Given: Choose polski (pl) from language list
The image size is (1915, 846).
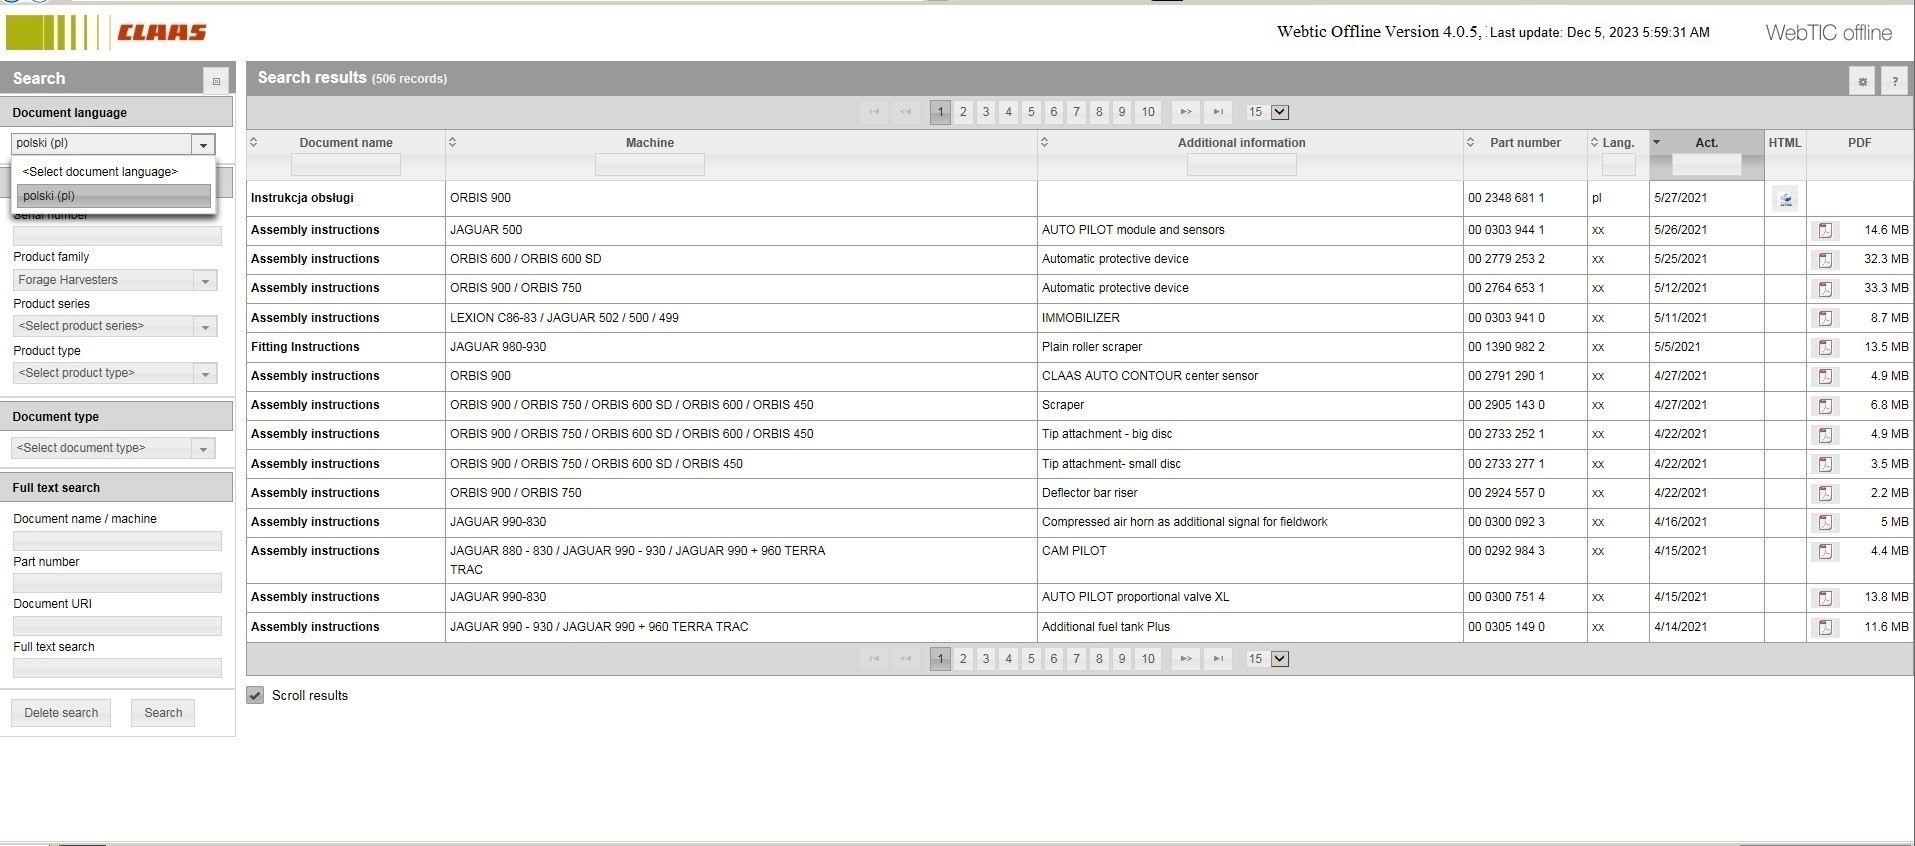Looking at the screenshot, I should point(114,196).
